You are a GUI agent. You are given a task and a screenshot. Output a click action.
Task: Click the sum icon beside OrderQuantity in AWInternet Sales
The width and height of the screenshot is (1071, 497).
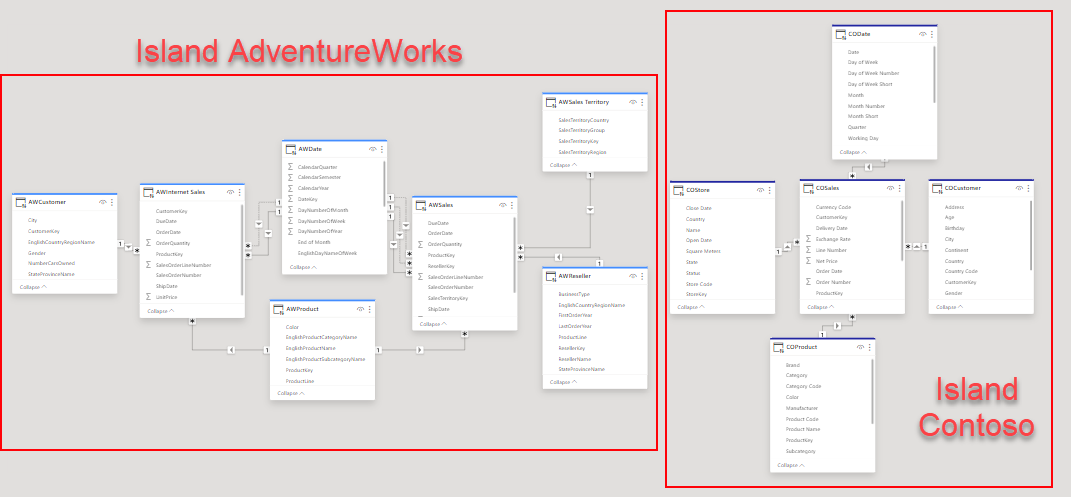pos(149,243)
